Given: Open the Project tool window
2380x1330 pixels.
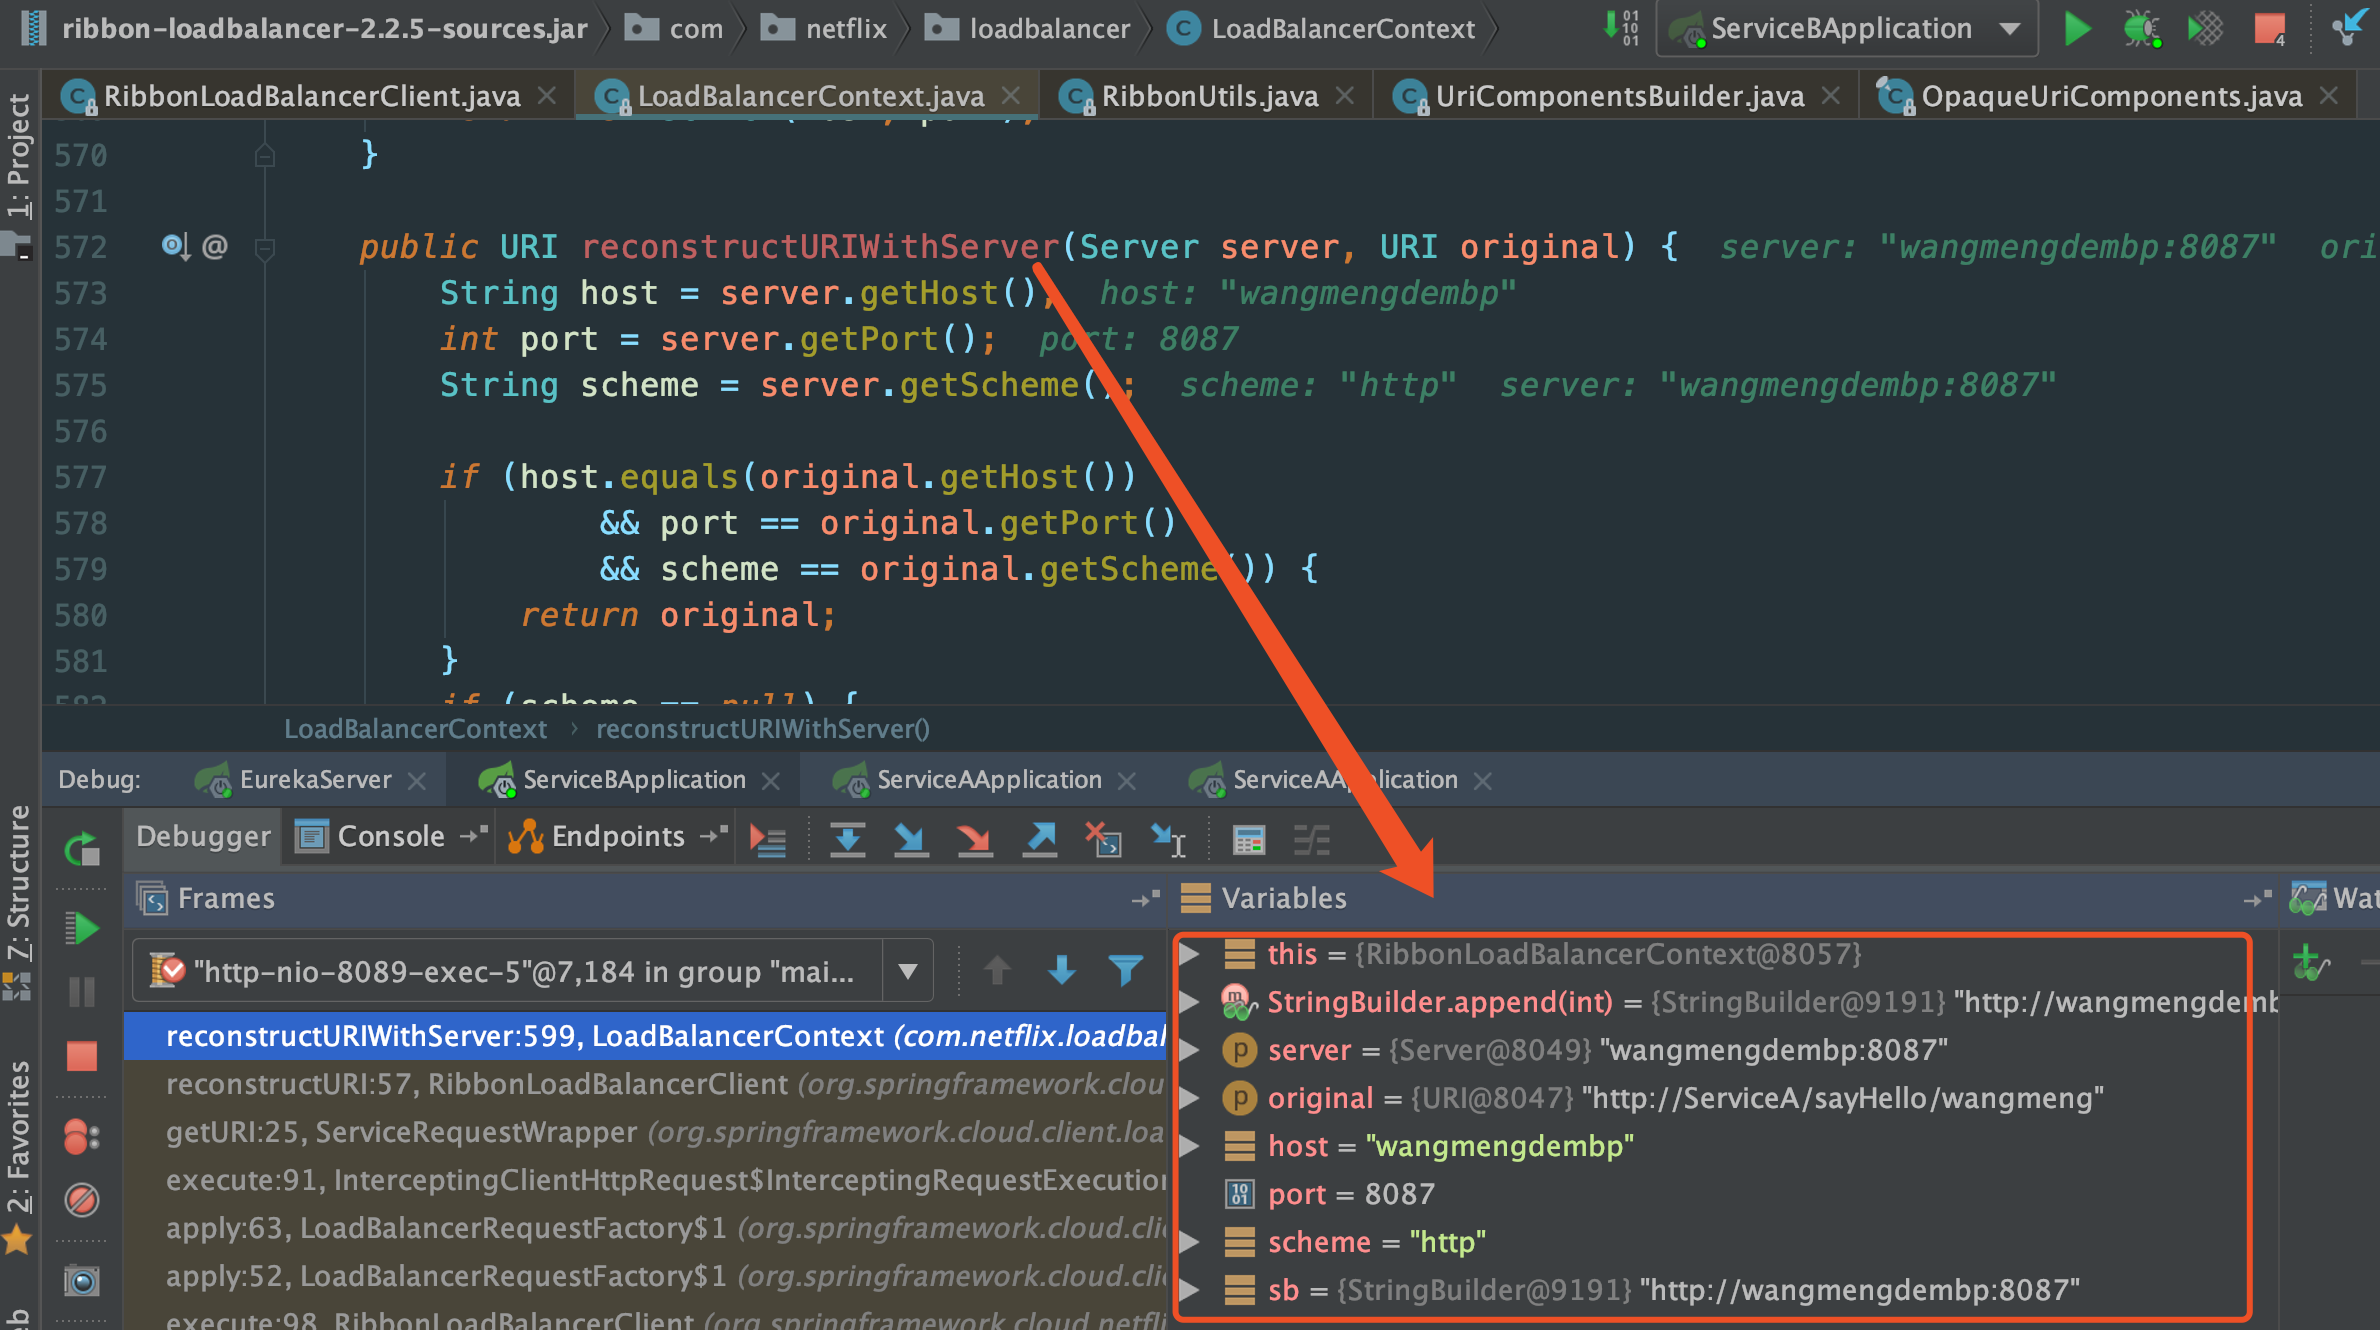Looking at the screenshot, I should click(19, 155).
